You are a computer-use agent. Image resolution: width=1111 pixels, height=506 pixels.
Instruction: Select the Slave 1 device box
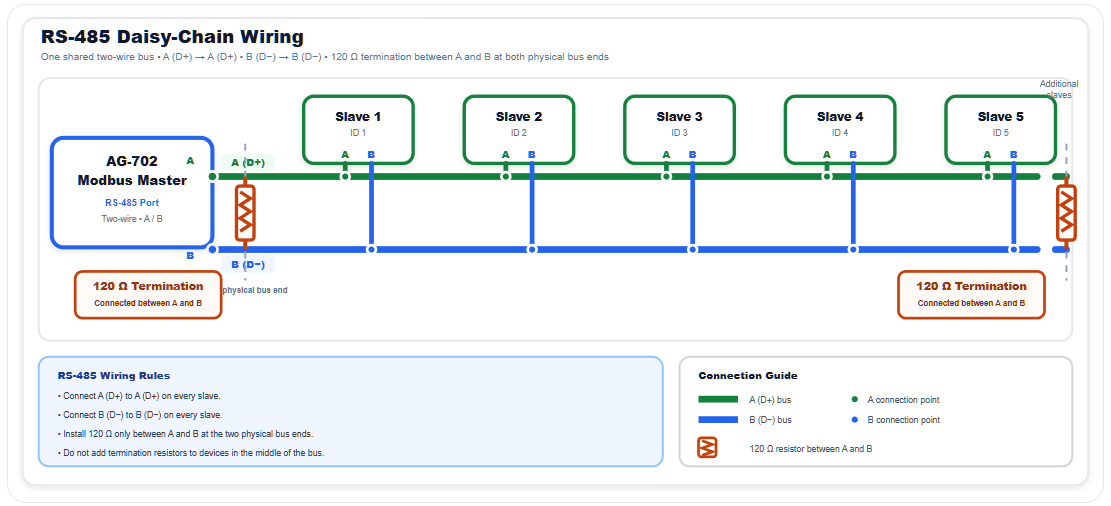coord(359,130)
